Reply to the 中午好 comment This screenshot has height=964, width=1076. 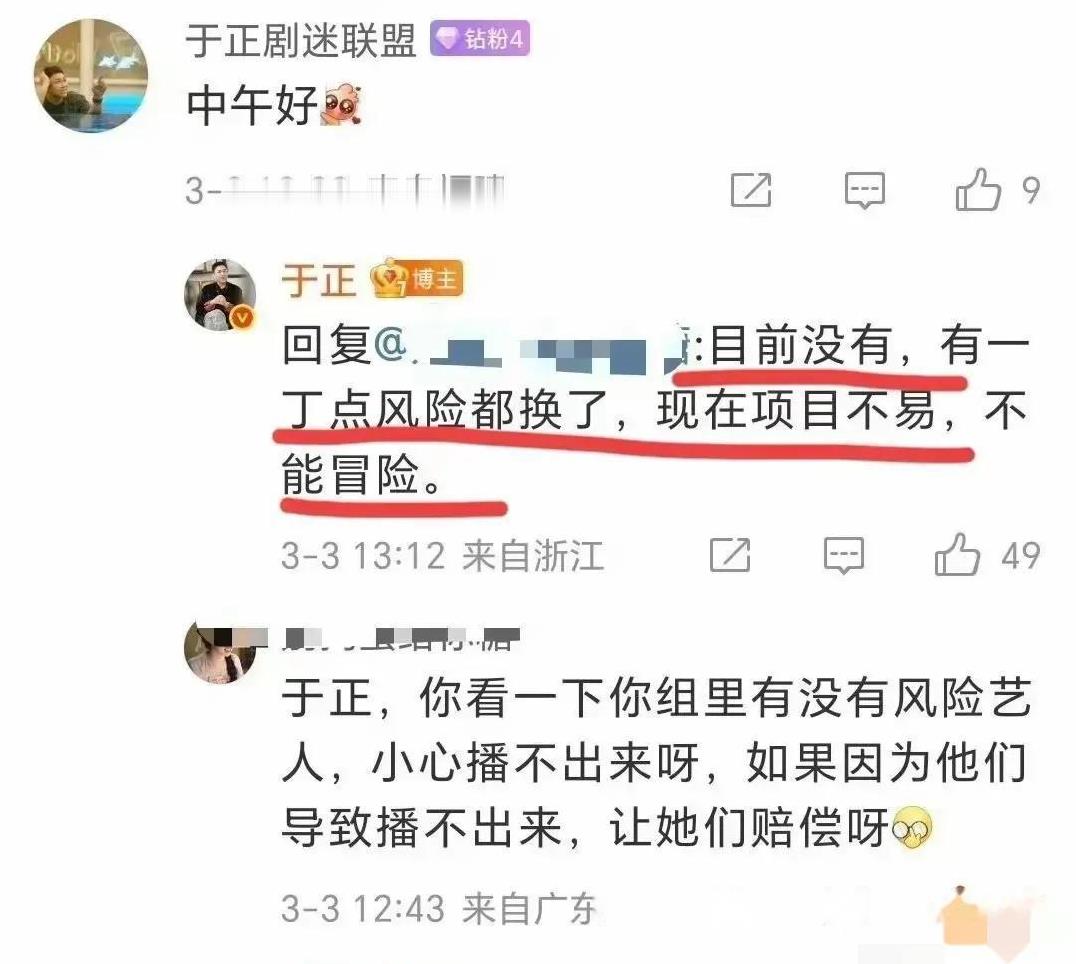coord(864,190)
